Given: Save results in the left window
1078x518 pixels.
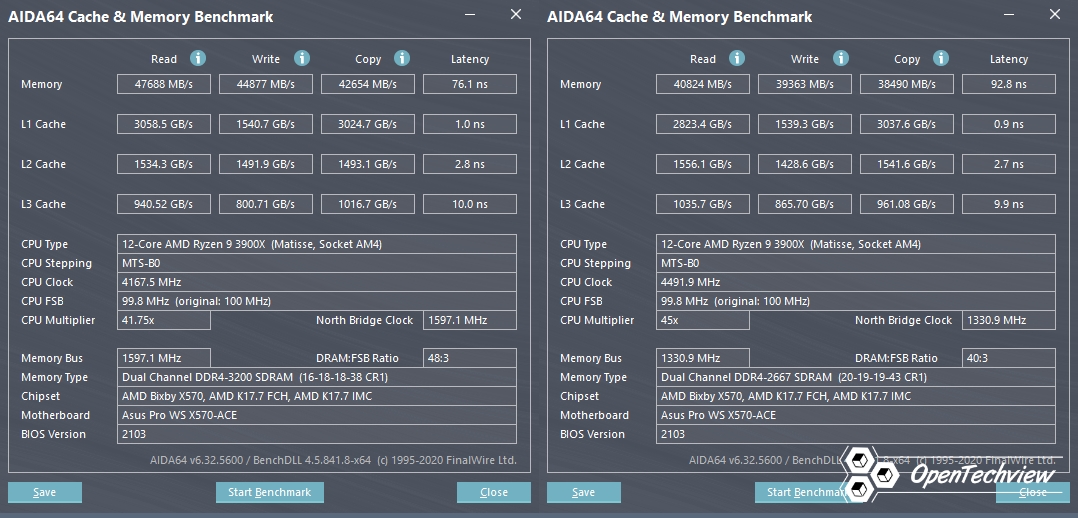Looking at the screenshot, I should pos(45,493).
